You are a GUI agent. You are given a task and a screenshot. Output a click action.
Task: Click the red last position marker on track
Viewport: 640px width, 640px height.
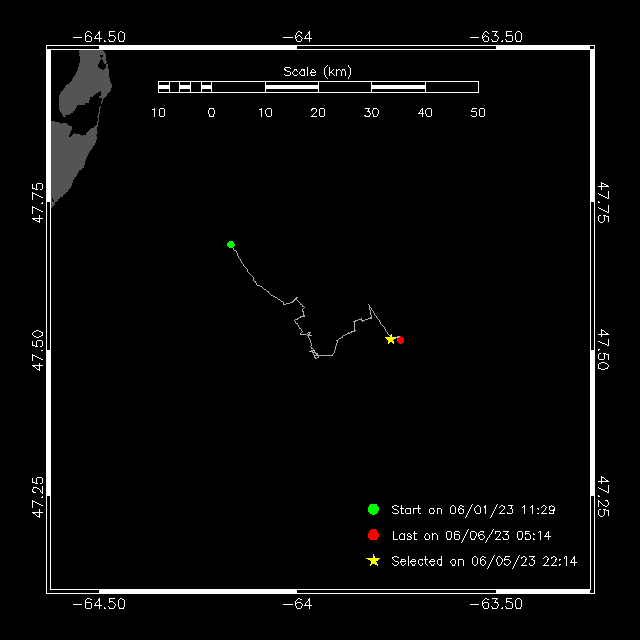pos(400,340)
